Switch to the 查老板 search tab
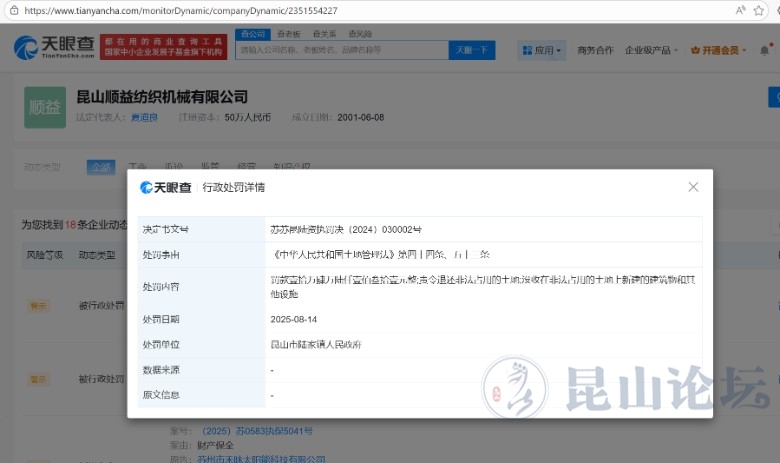The height and width of the screenshot is (463, 780). click(288, 34)
